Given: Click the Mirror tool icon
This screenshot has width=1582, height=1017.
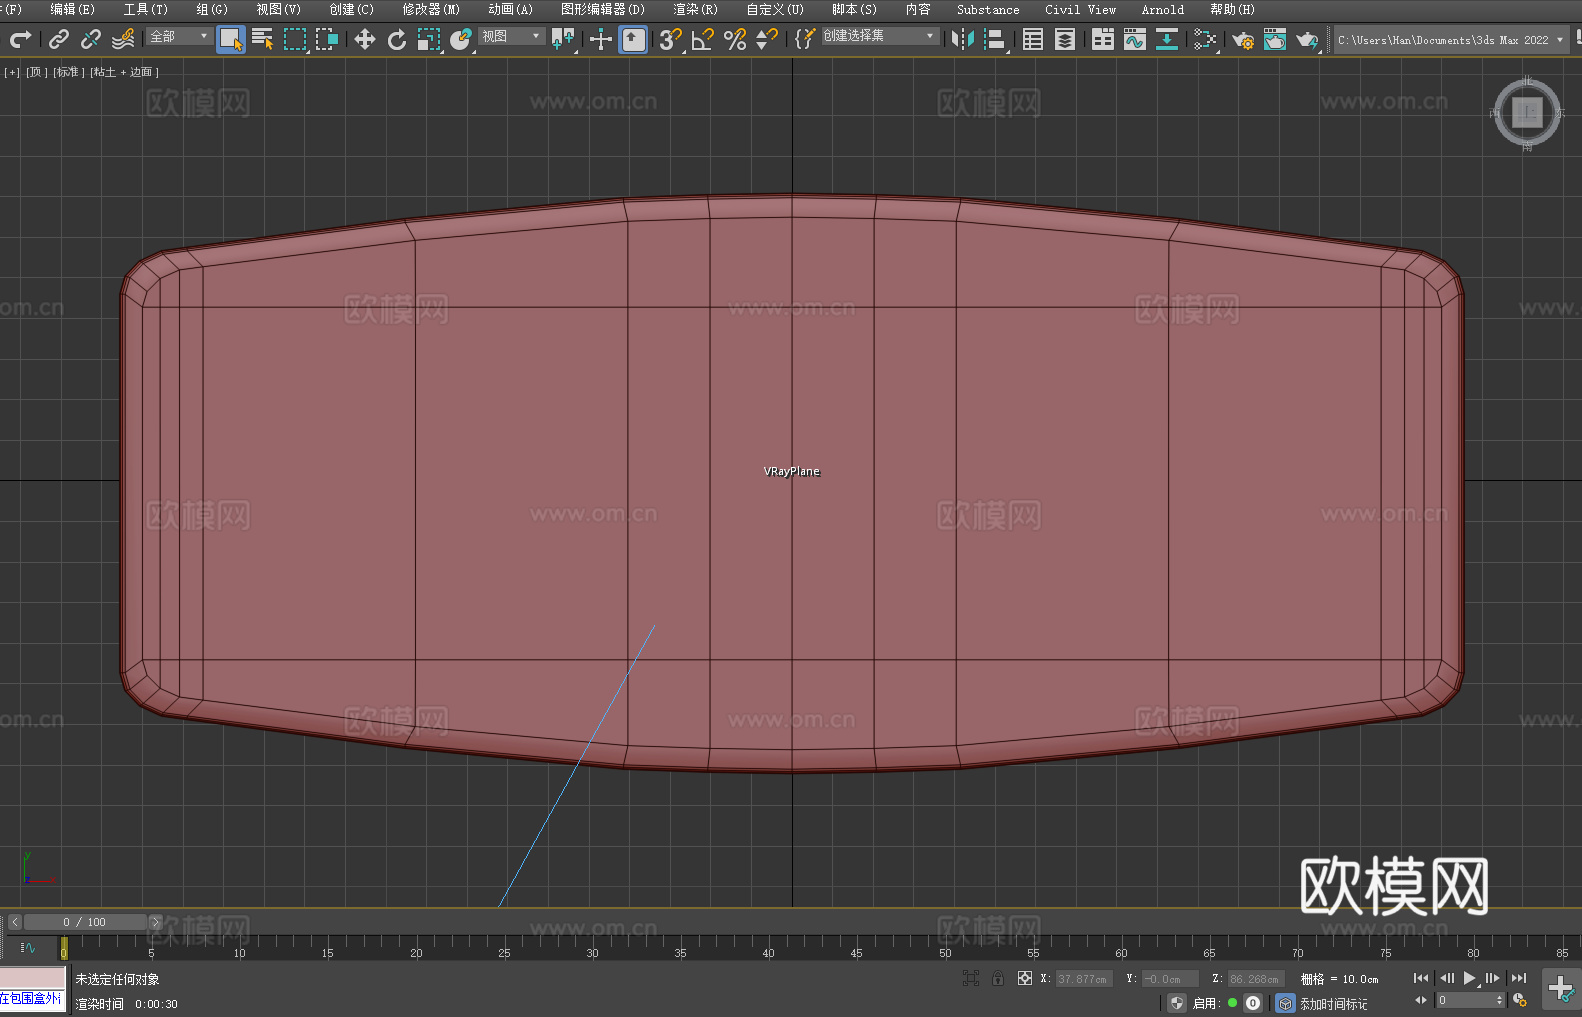Looking at the screenshot, I should point(963,39).
